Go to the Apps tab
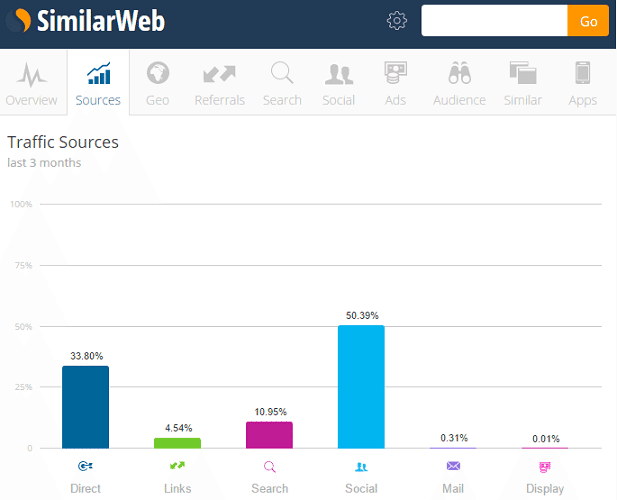This screenshot has width=617, height=500. 582,83
